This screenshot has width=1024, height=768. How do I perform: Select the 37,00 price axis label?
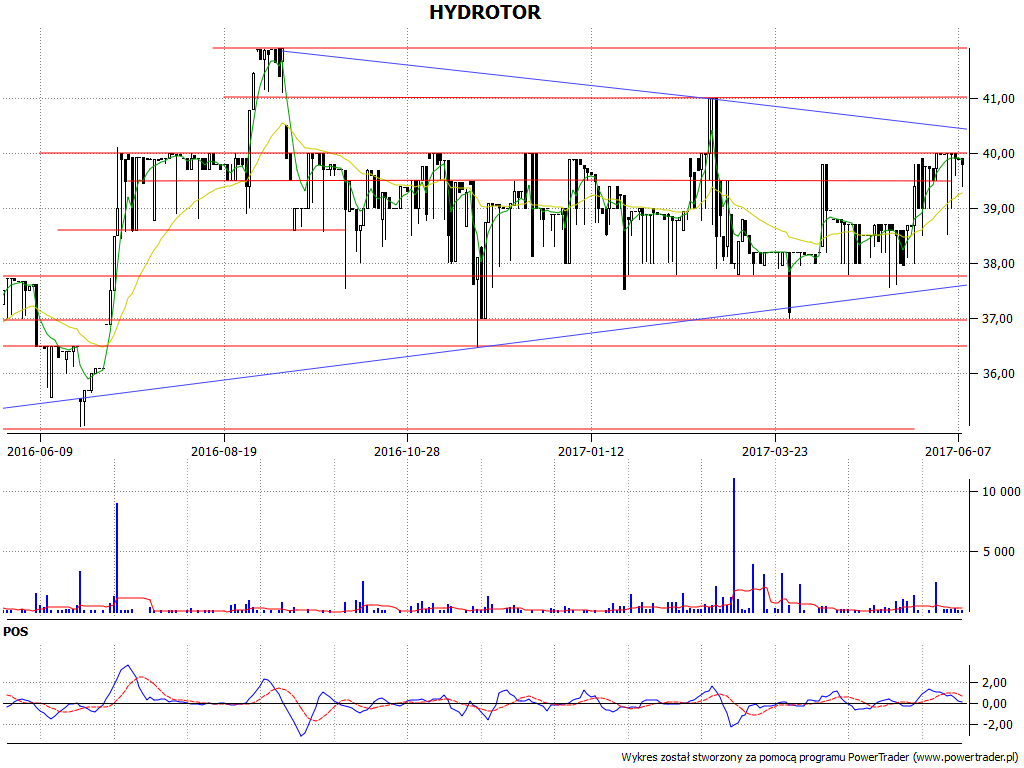pos(998,319)
